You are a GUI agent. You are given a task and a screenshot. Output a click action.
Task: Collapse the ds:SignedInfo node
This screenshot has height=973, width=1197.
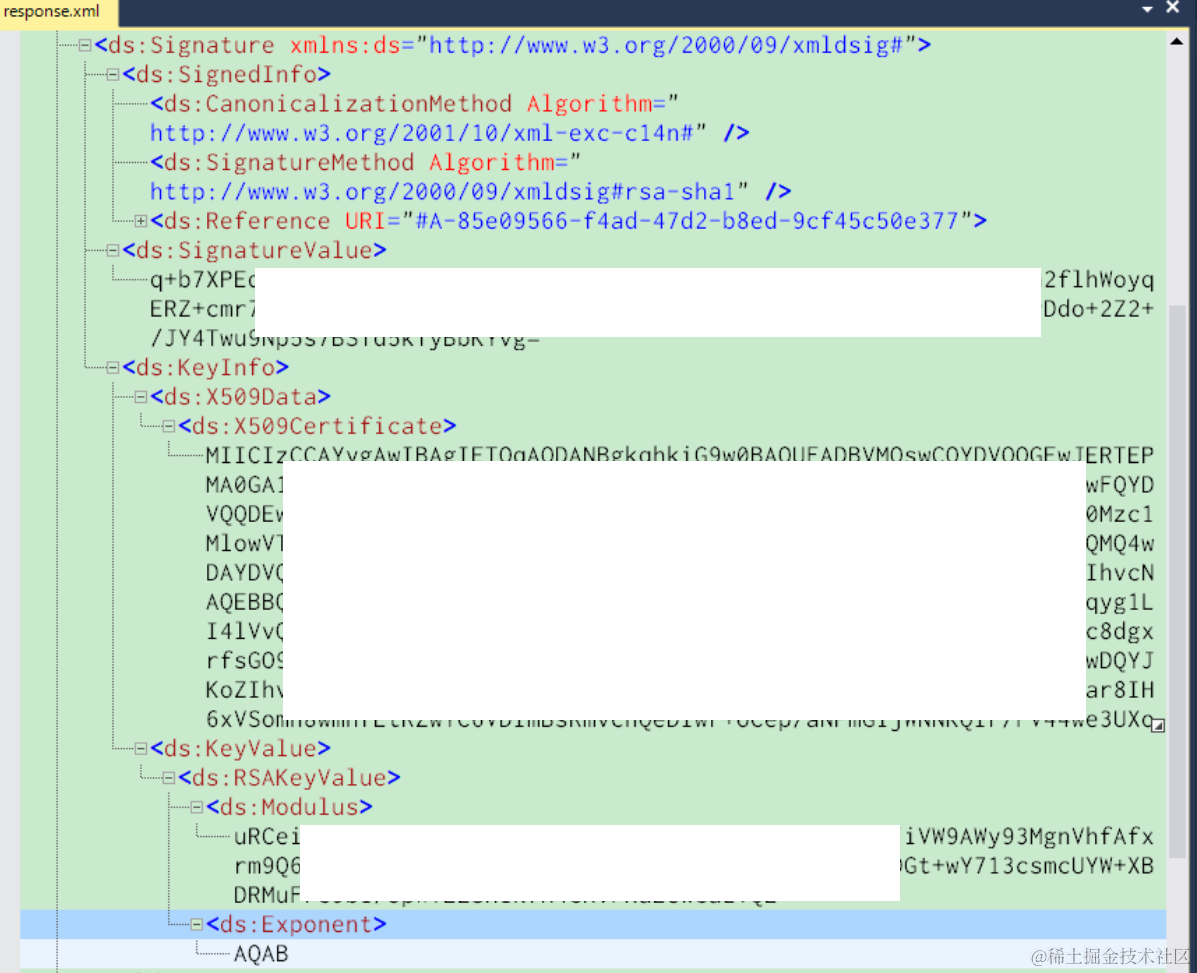point(113,75)
